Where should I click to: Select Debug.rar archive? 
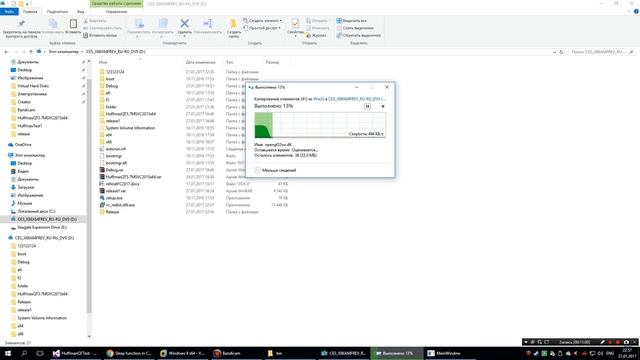[x=114, y=170]
